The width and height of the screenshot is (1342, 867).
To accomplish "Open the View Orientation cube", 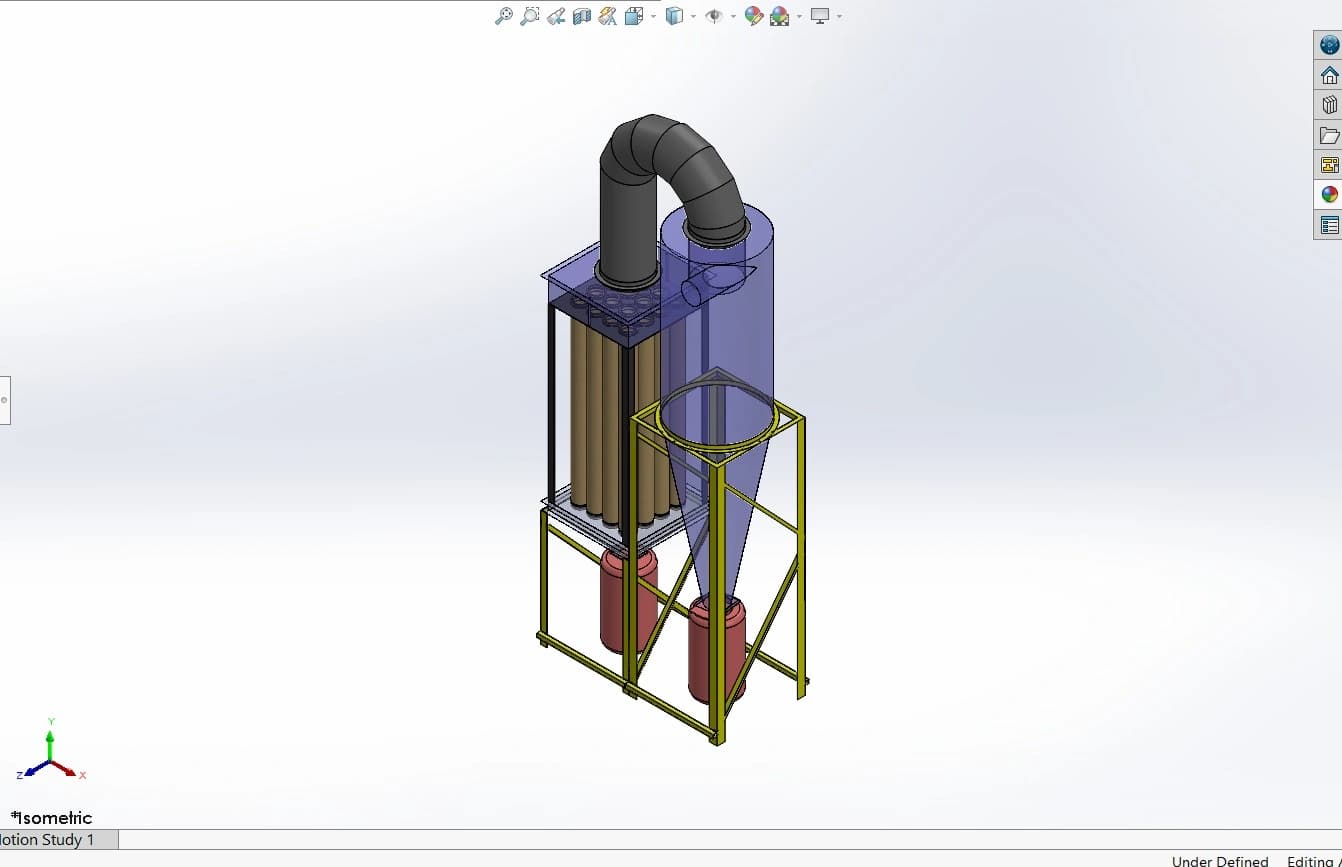I will [633, 16].
